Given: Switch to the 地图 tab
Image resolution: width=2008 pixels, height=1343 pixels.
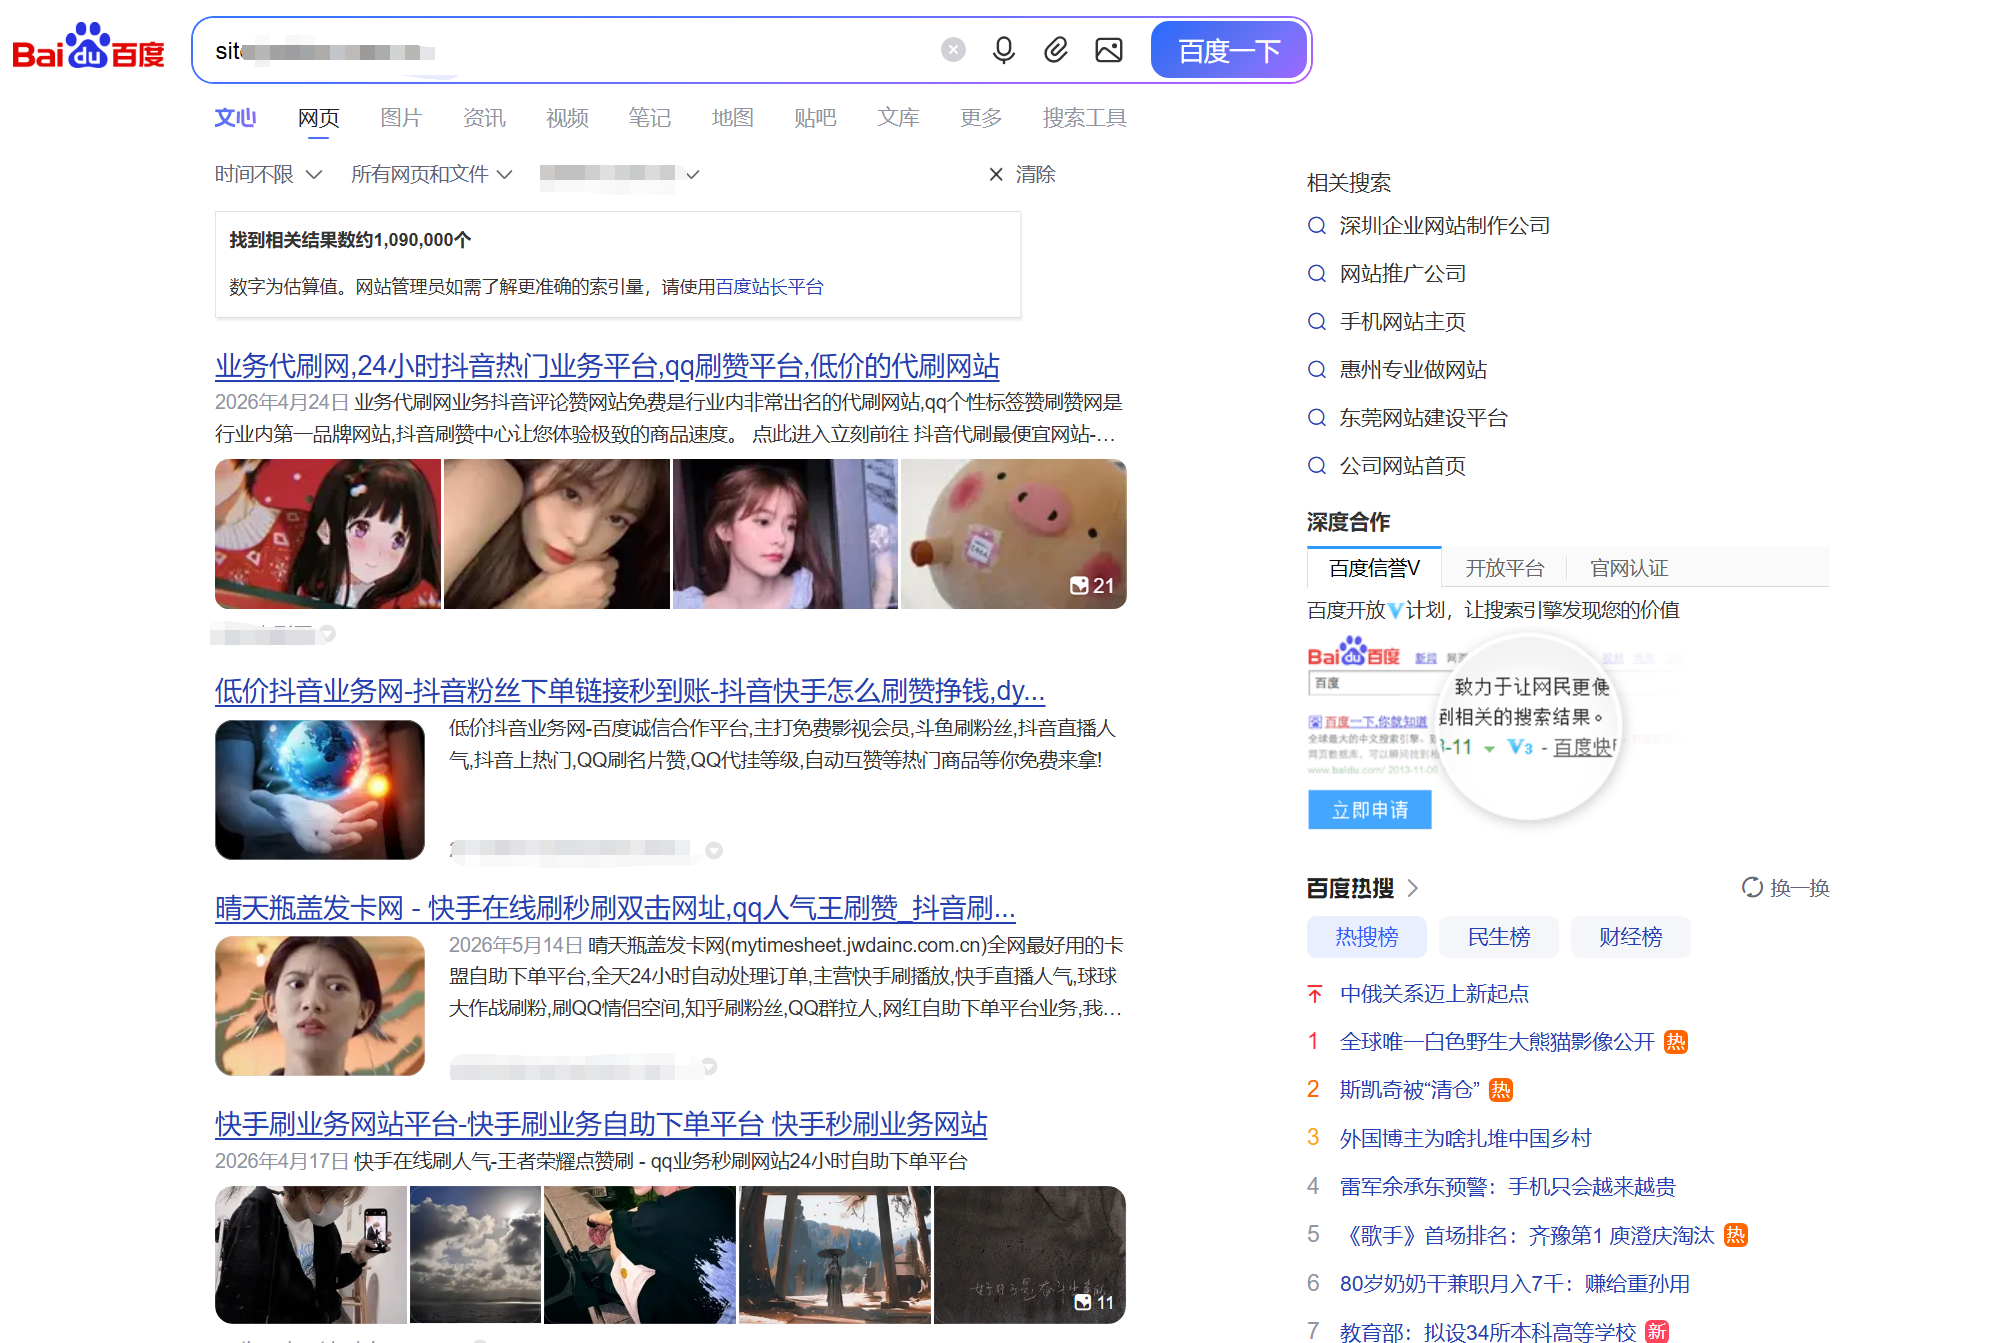Looking at the screenshot, I should coord(732,118).
